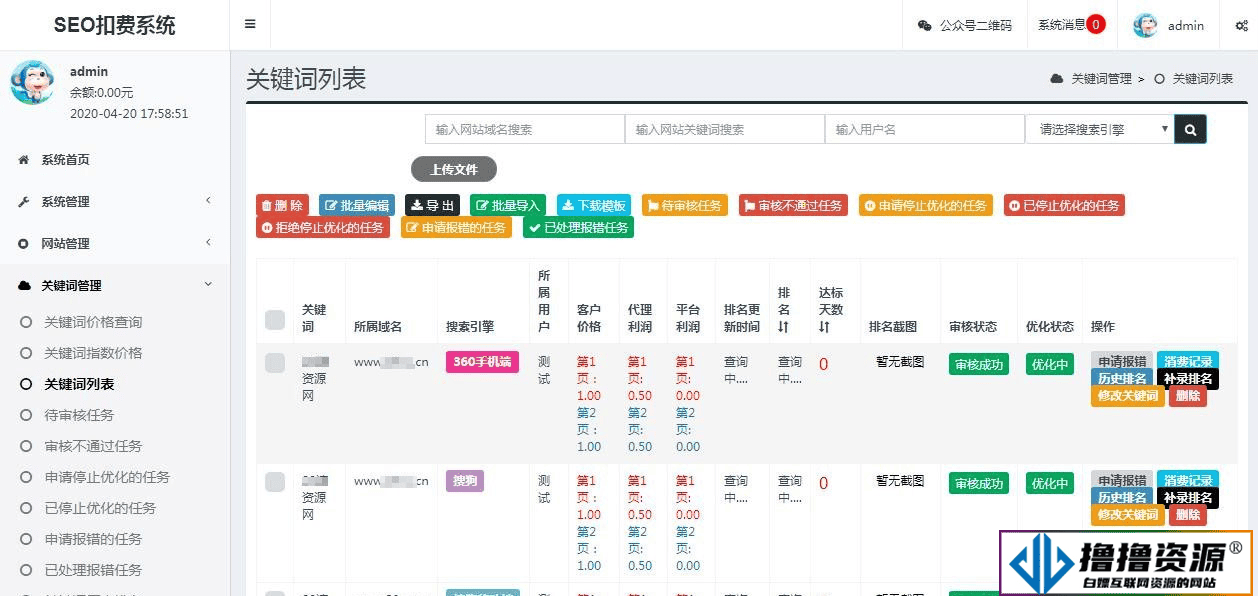Click 申请报错 in the 360手机端 row
1258x596 pixels.
click(x=1122, y=361)
